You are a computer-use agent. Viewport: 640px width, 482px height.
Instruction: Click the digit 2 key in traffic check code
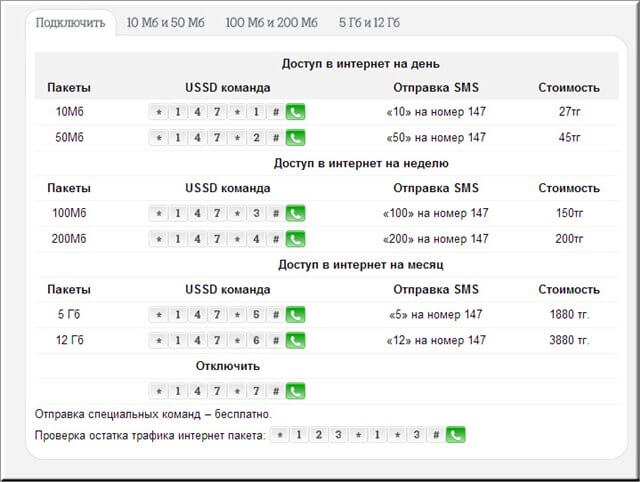coord(319,435)
